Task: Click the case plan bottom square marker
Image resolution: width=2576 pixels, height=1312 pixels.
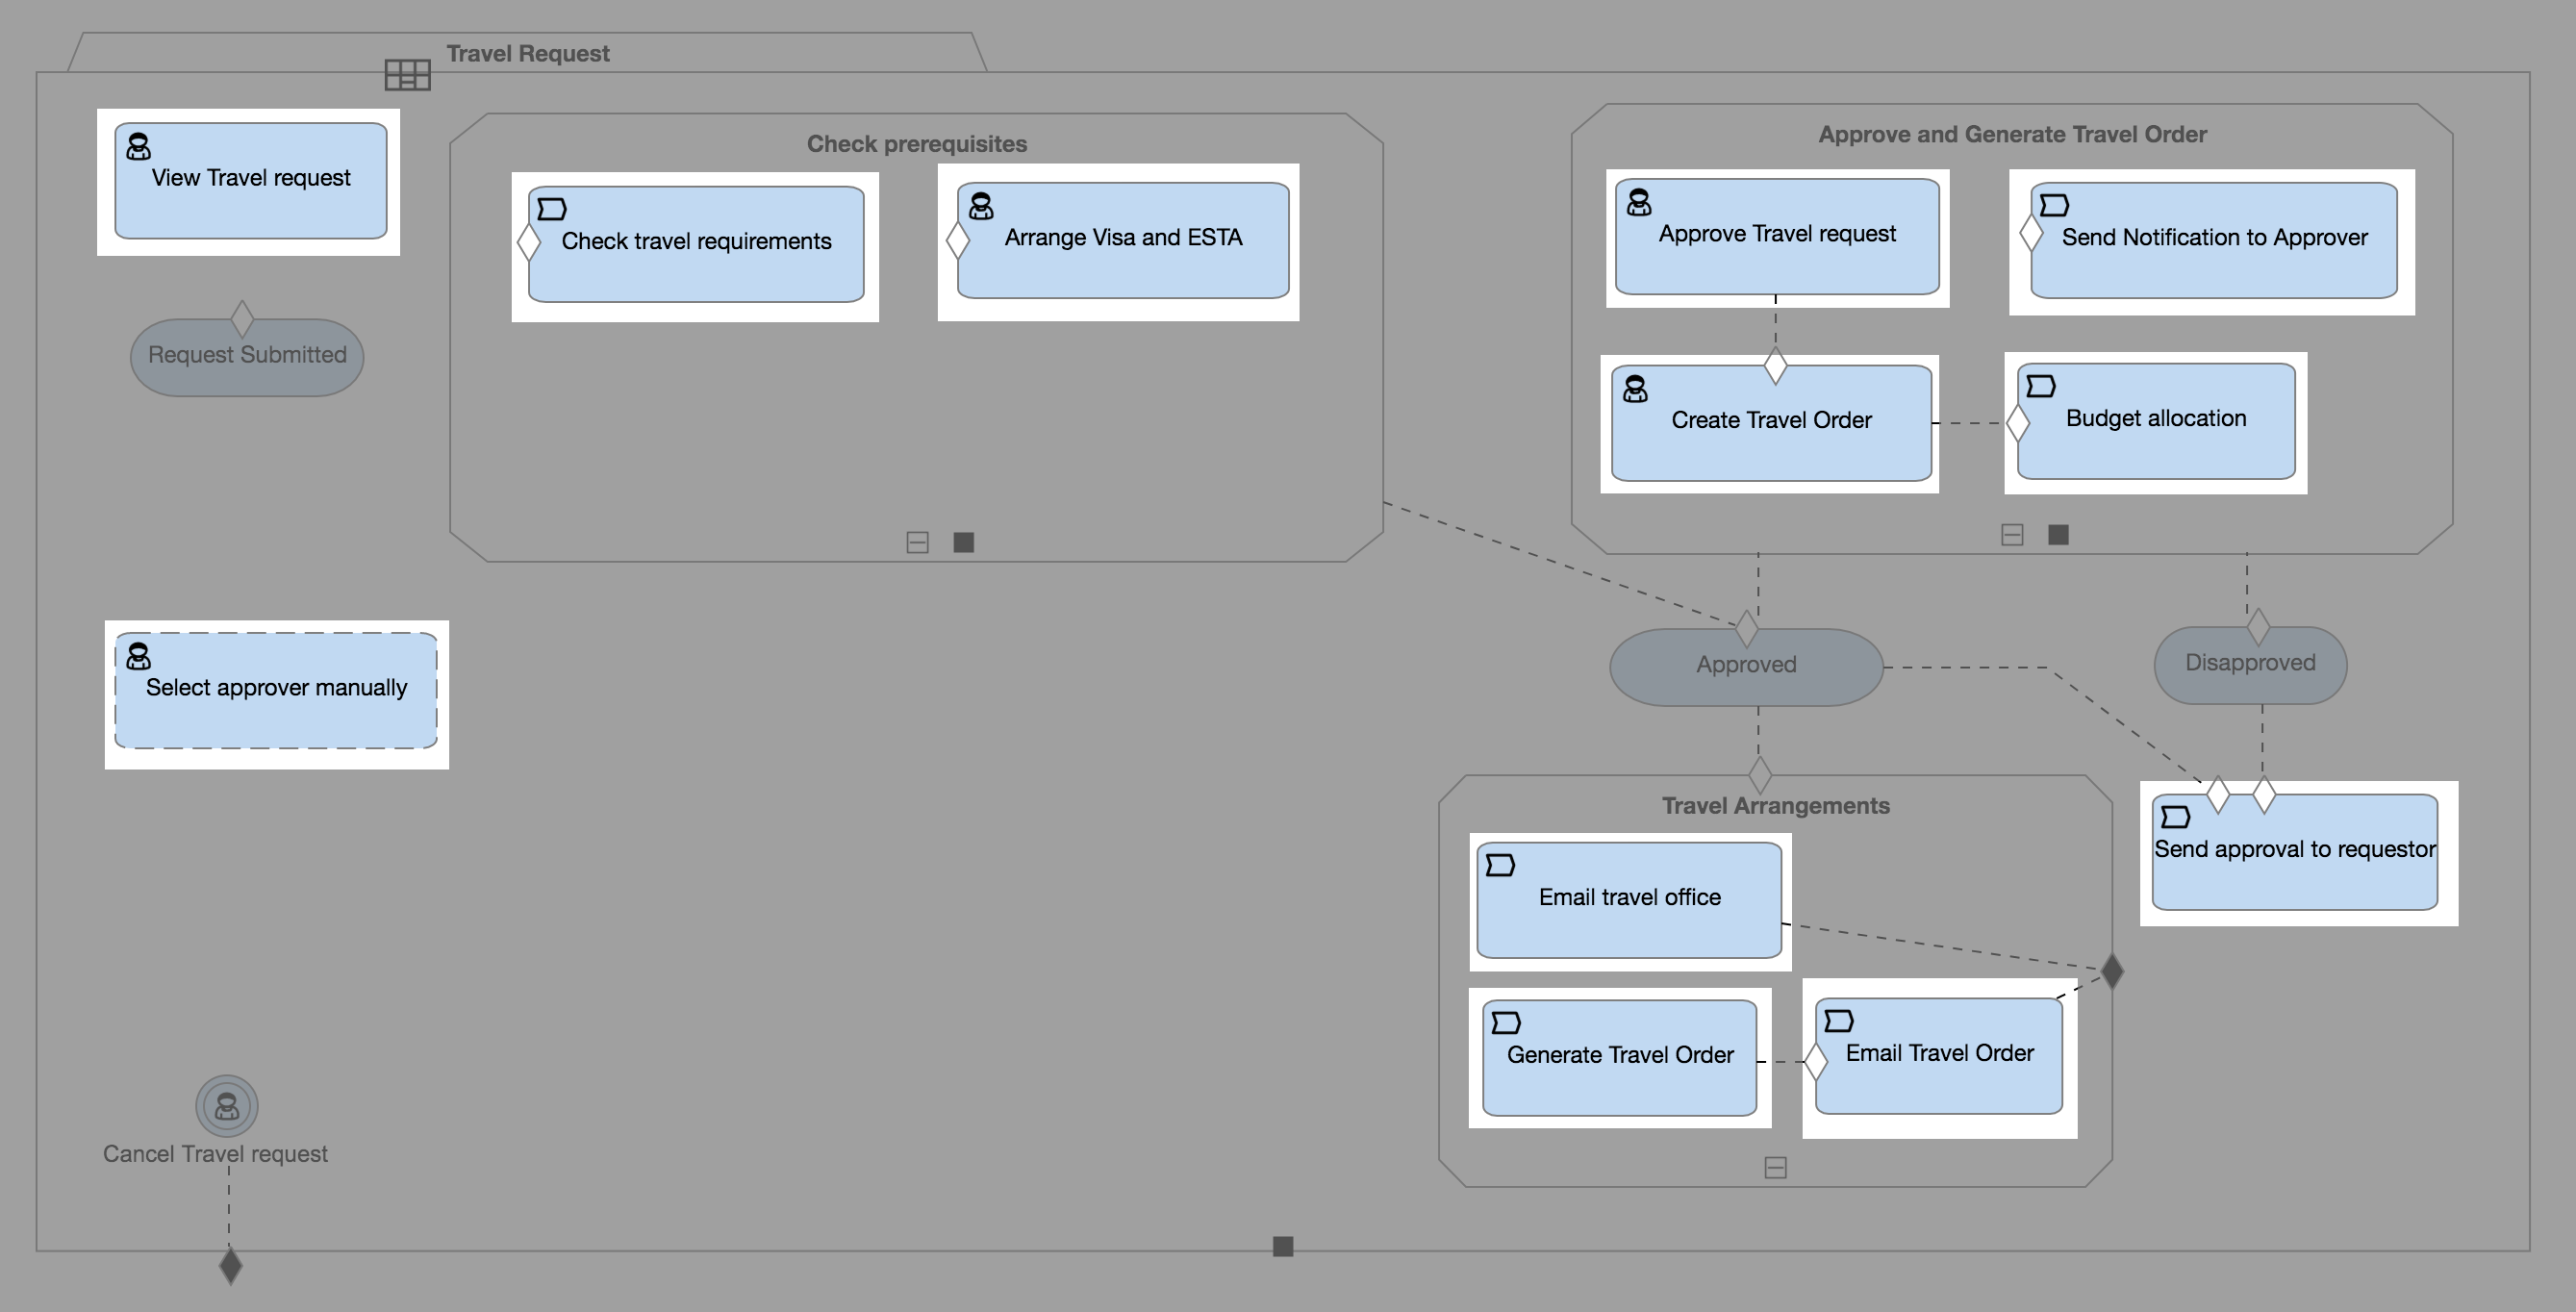Action: pyautogui.click(x=1283, y=1246)
